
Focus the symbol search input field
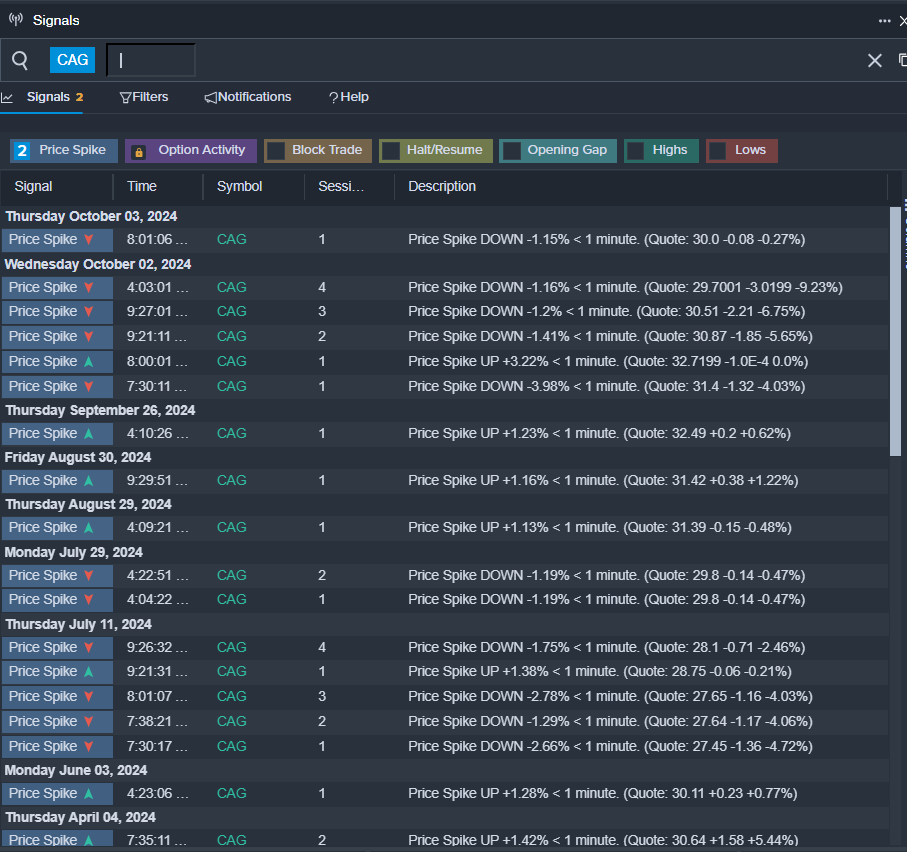point(150,60)
